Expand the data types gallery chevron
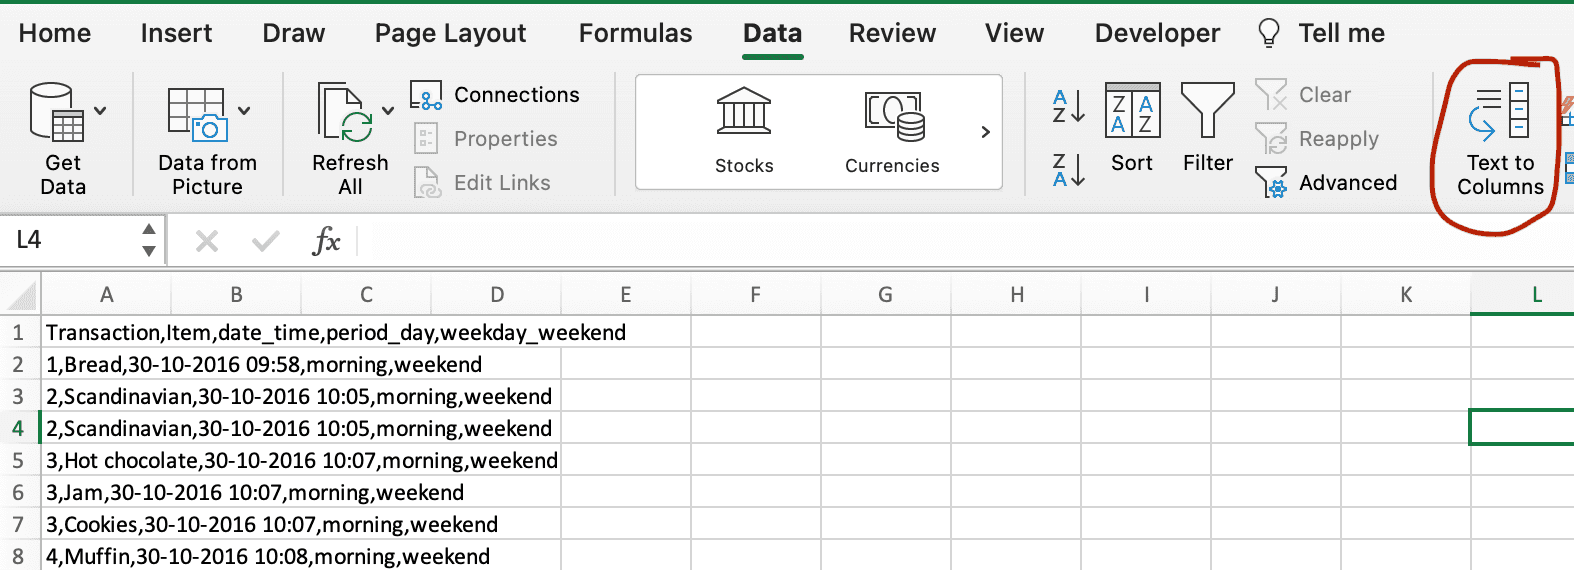1574x570 pixels. pyautogui.click(x=985, y=132)
